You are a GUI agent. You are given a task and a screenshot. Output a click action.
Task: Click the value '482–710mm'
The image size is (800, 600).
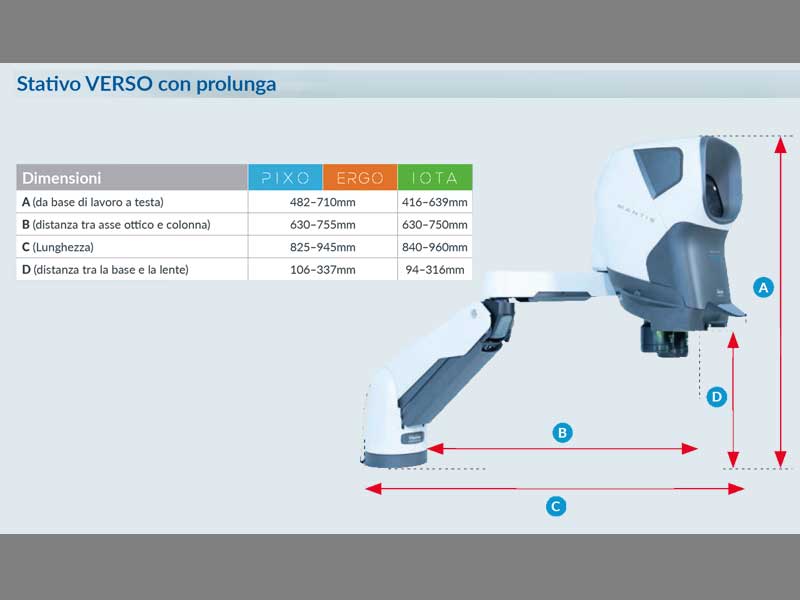click(x=322, y=202)
